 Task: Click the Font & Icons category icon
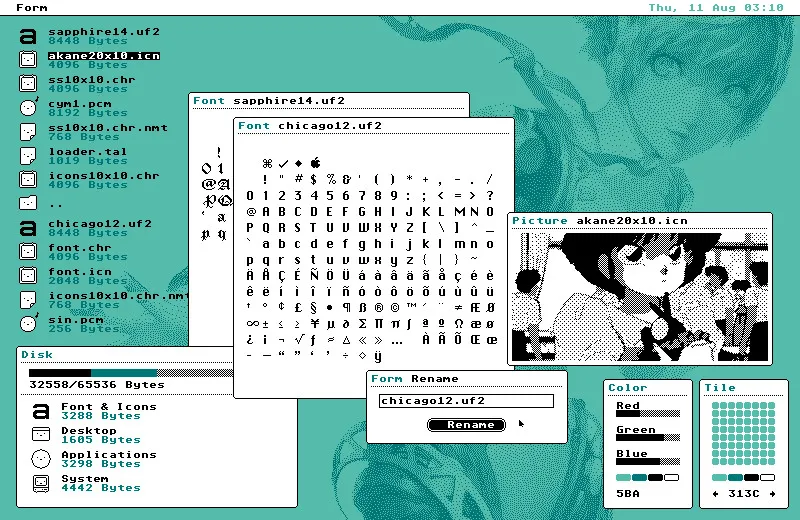pyautogui.click(x=41, y=411)
